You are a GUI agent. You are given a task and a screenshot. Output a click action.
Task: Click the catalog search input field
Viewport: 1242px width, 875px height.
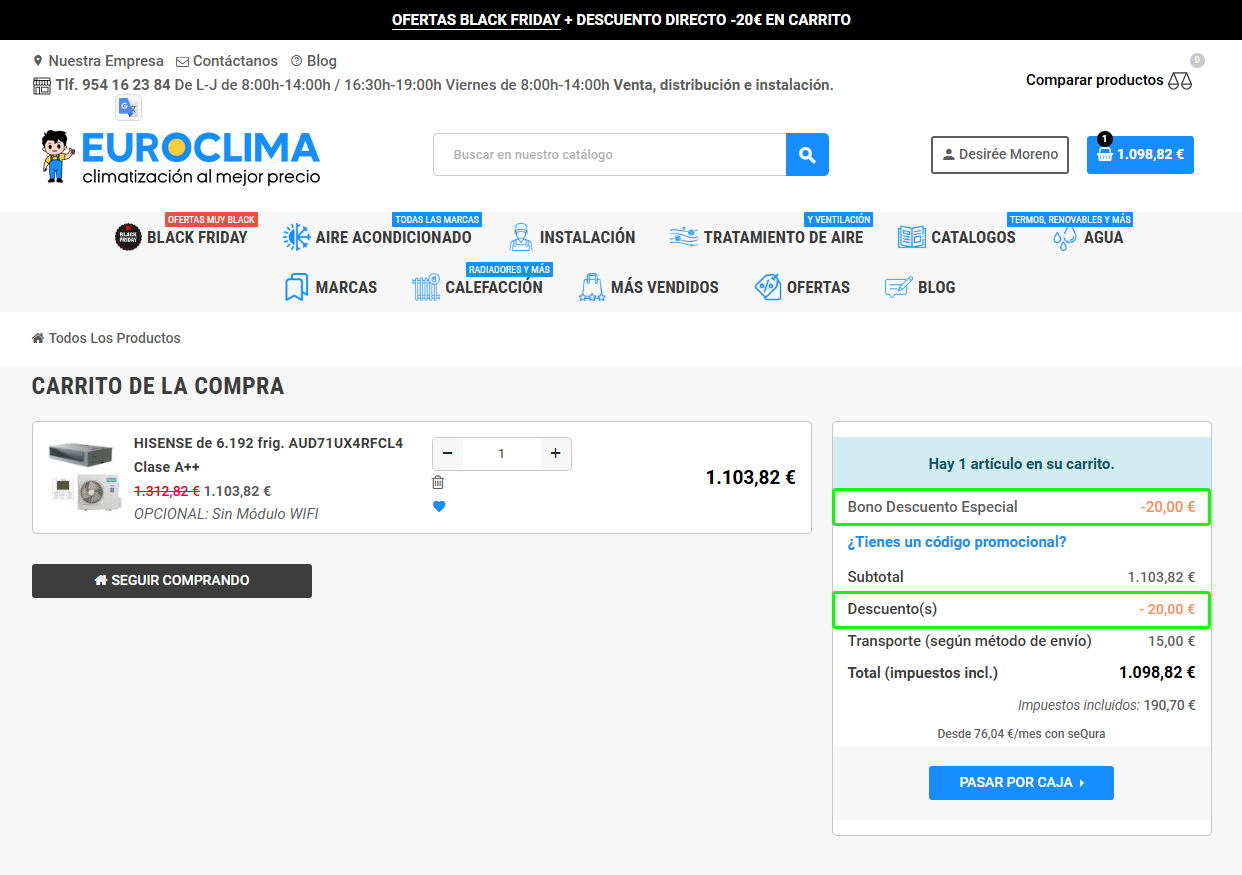point(610,155)
